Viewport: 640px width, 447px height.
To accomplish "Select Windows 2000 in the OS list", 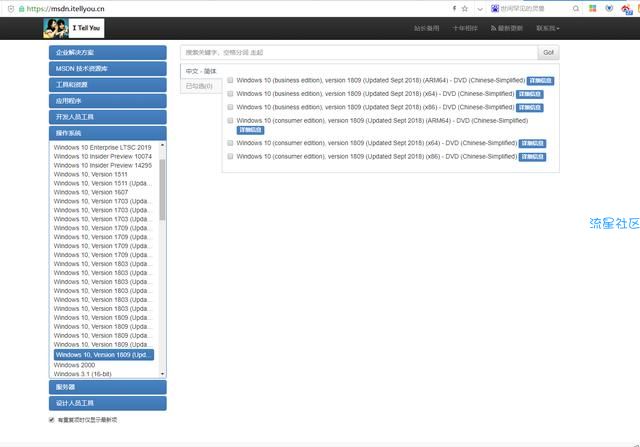I will (74, 365).
